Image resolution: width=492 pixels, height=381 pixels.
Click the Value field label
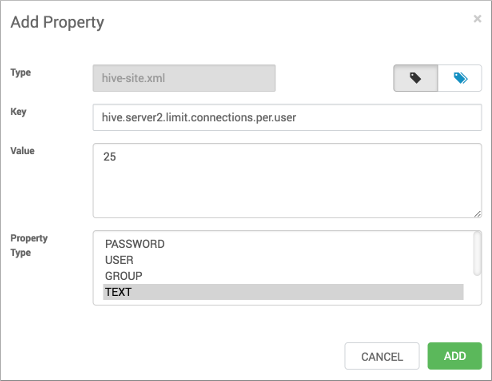[22, 151]
